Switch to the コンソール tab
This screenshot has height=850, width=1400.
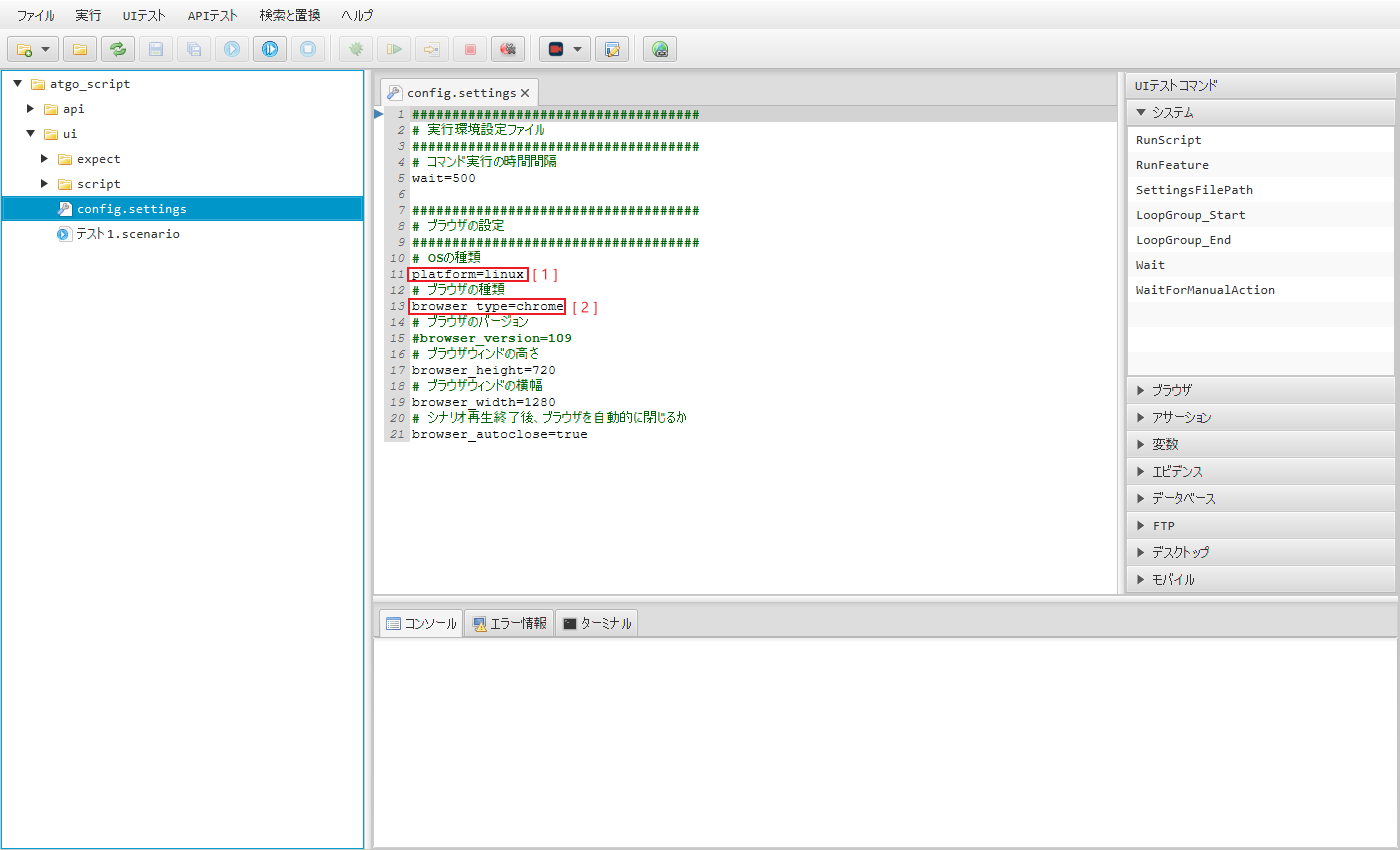421,623
